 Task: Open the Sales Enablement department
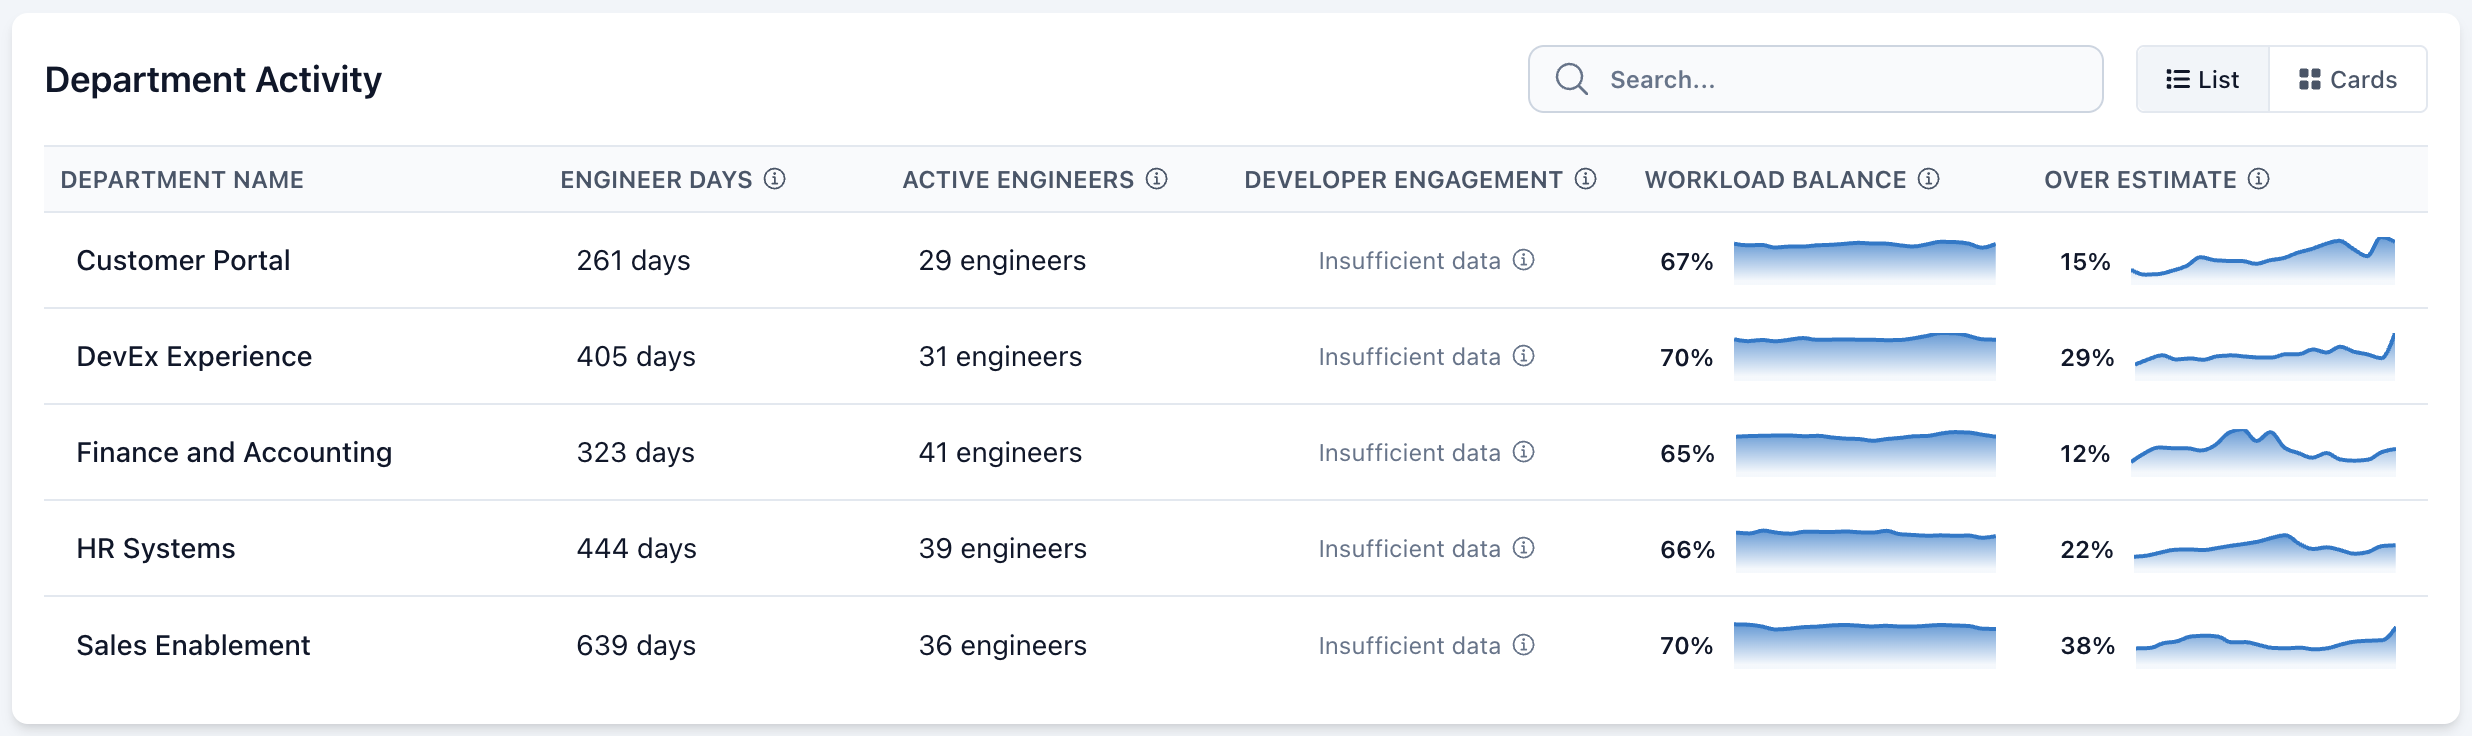(193, 646)
